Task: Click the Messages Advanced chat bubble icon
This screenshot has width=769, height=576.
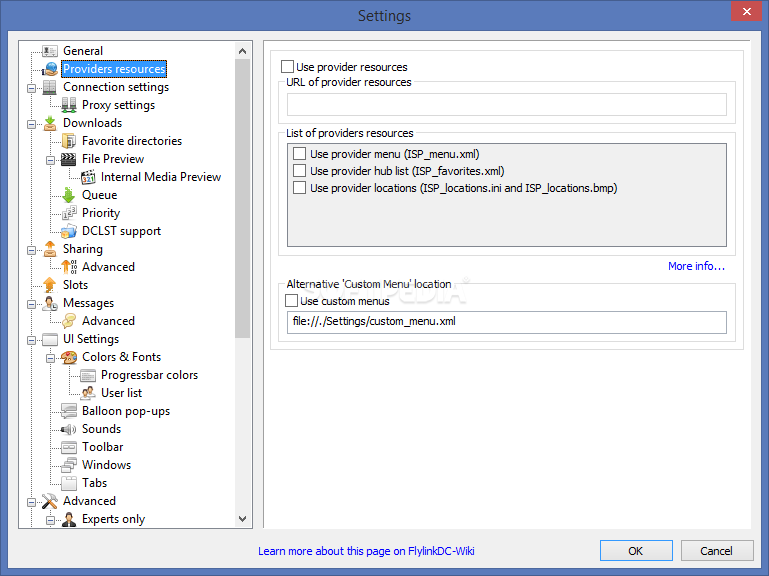Action: pos(69,321)
